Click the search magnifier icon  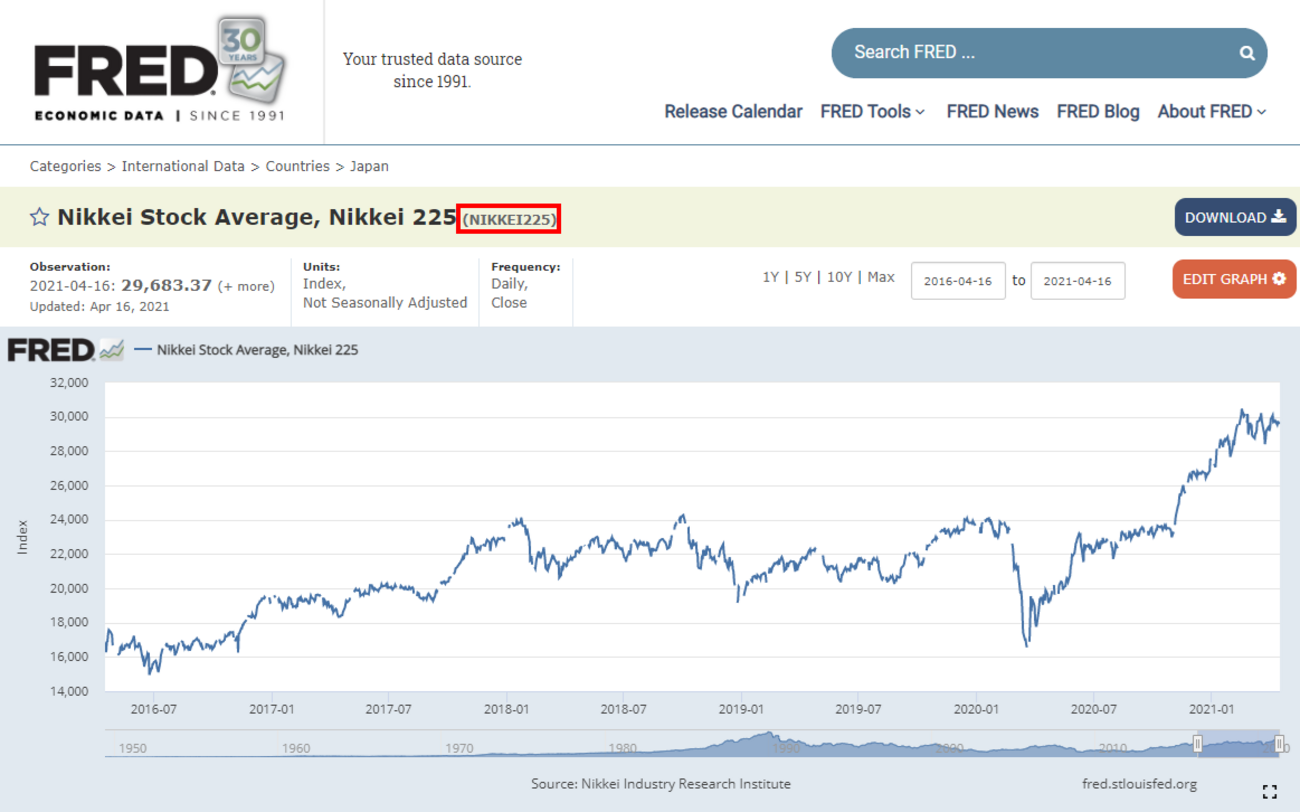1247,53
